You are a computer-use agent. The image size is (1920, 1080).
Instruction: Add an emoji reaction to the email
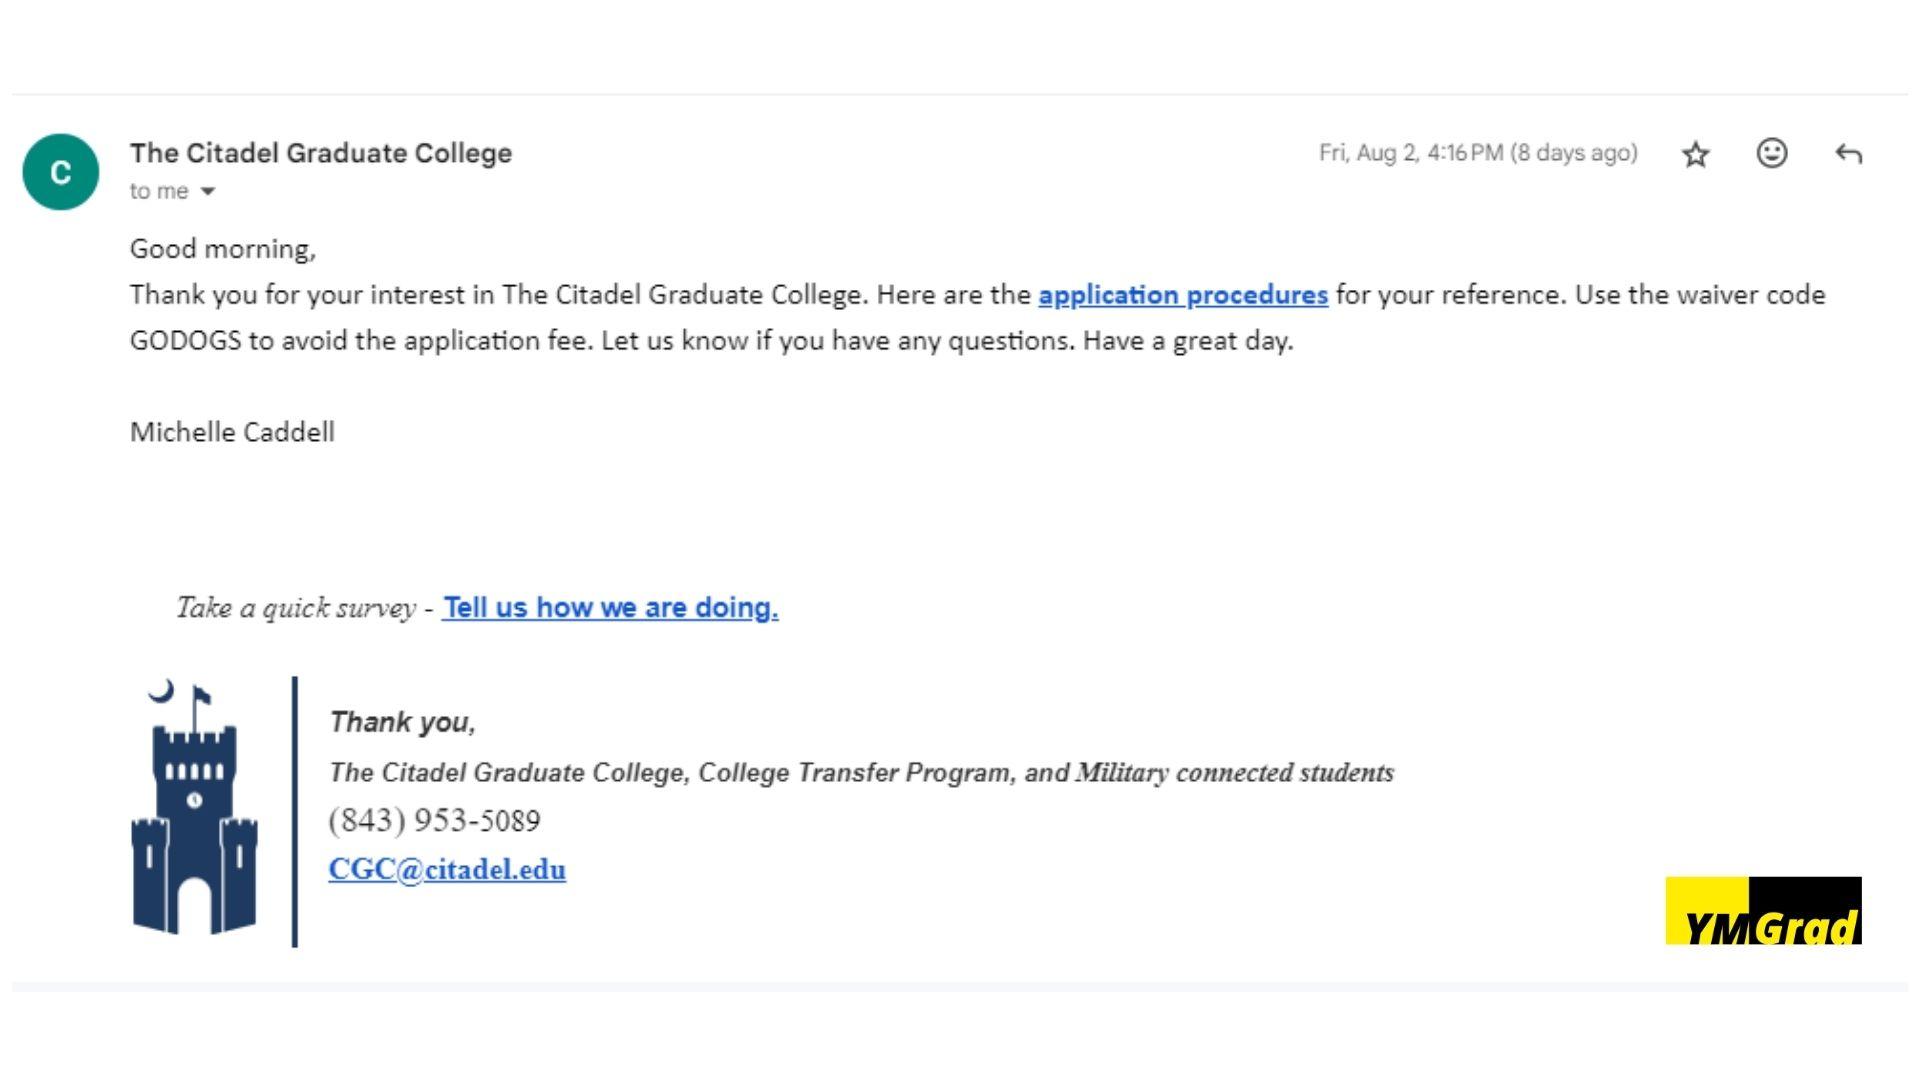[1771, 153]
